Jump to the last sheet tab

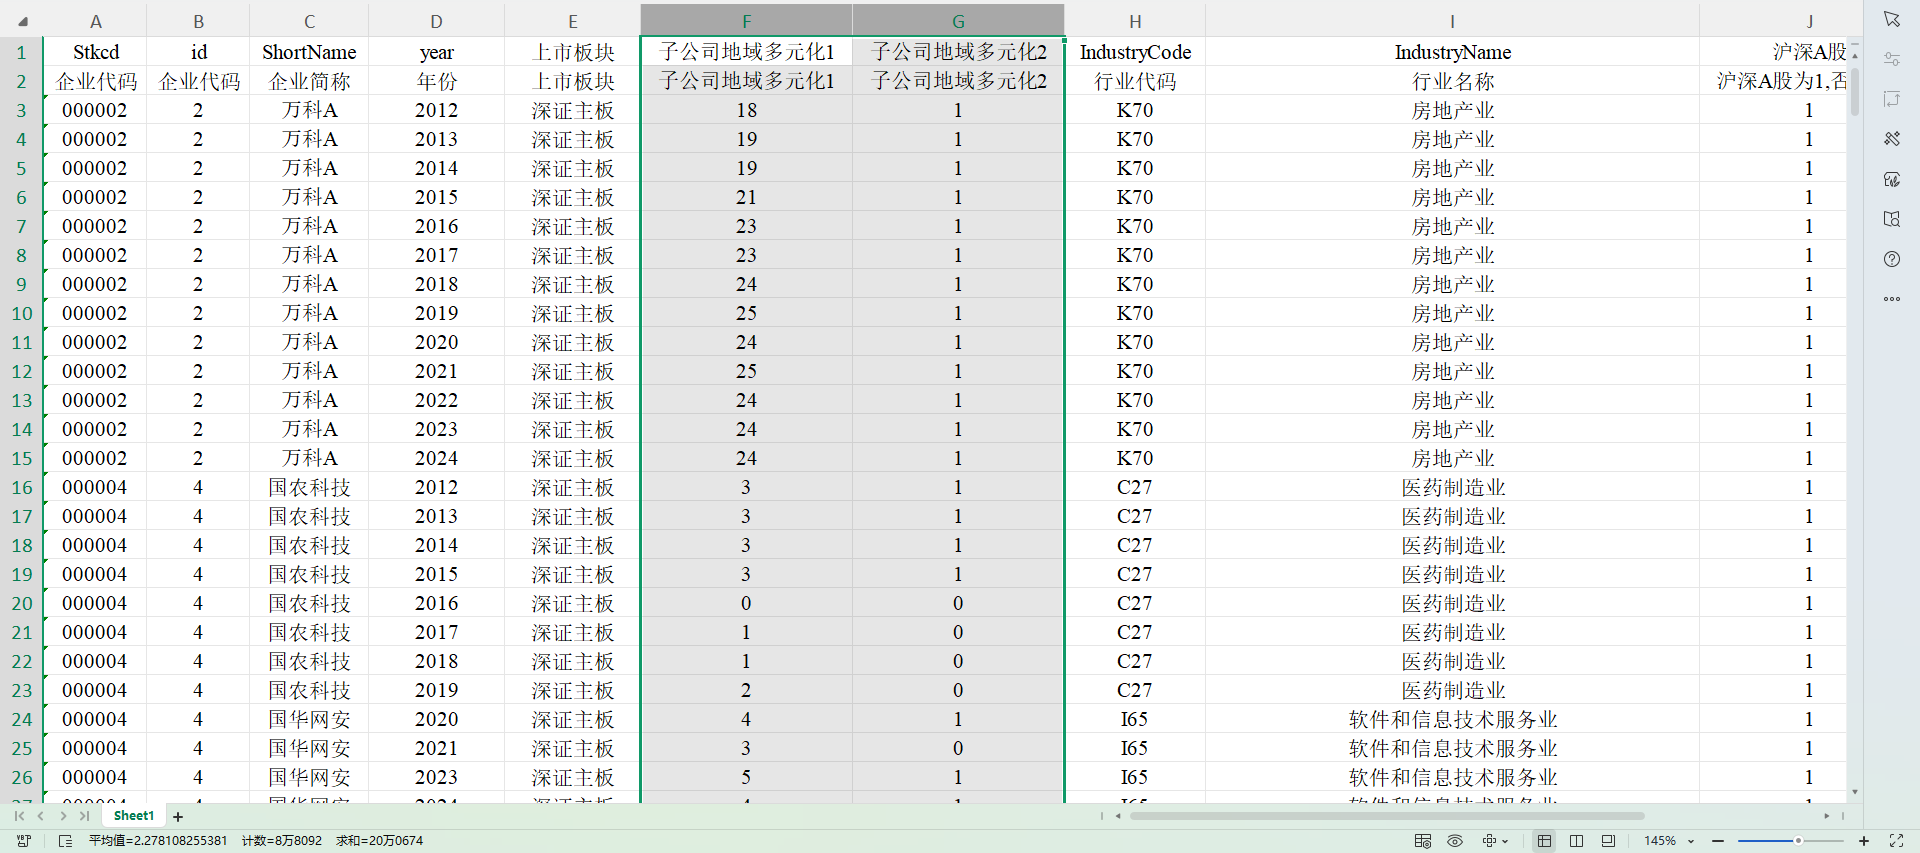tap(85, 816)
